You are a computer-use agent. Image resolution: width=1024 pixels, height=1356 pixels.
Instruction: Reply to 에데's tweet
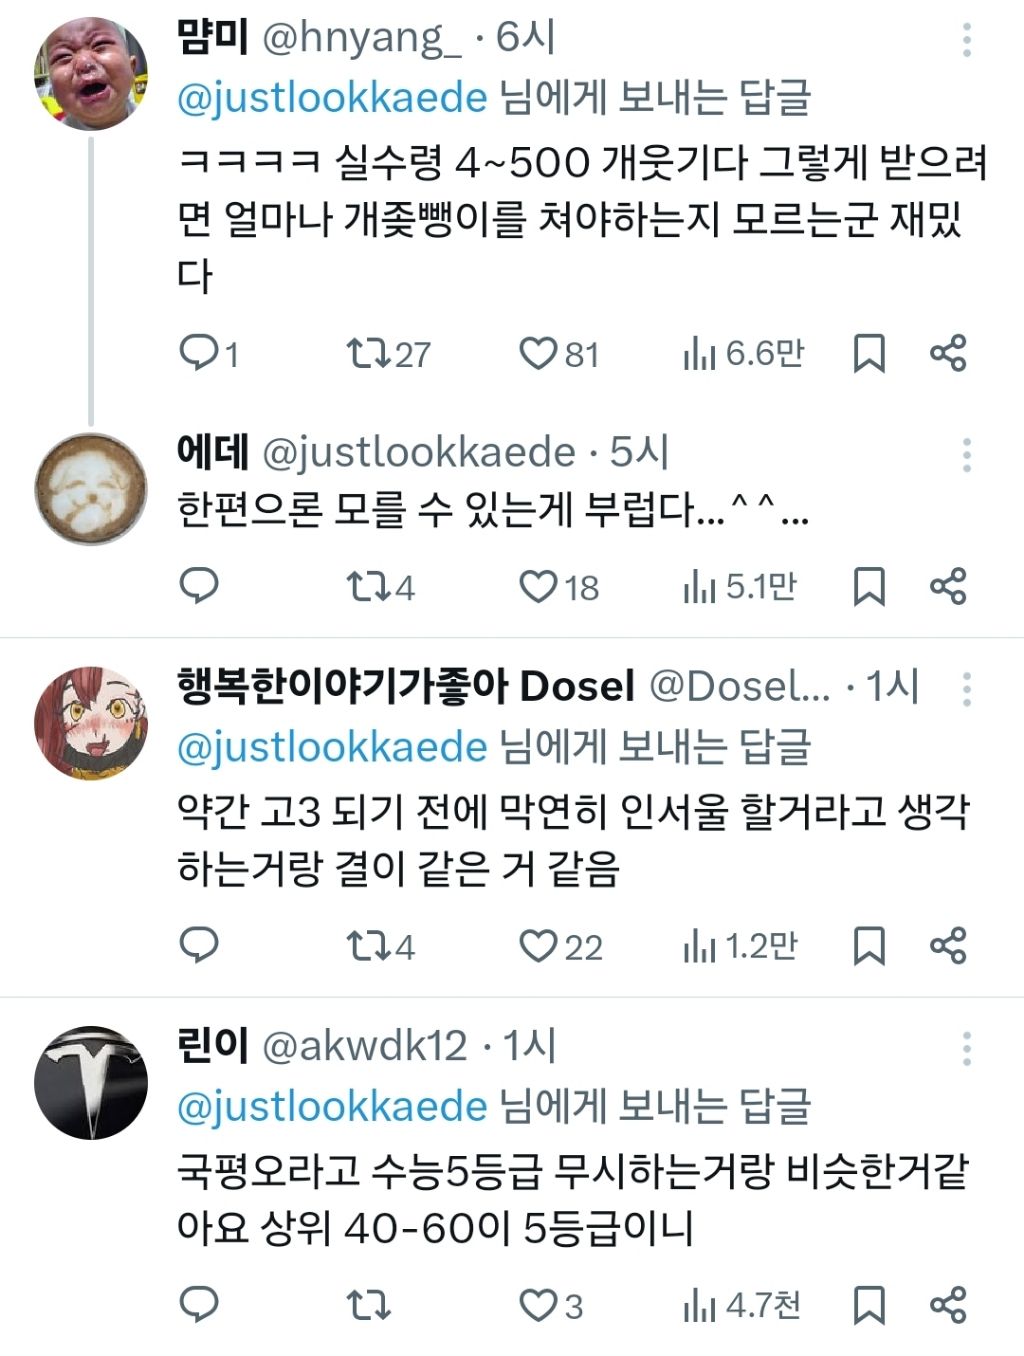click(x=198, y=587)
